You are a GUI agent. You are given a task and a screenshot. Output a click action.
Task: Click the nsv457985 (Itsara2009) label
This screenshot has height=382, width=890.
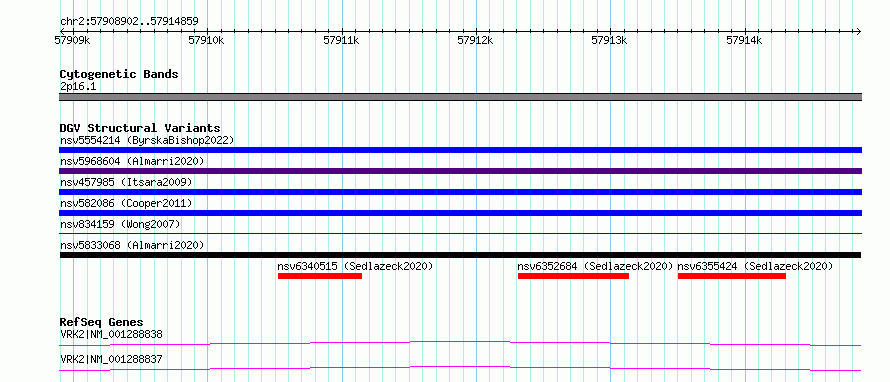click(126, 182)
